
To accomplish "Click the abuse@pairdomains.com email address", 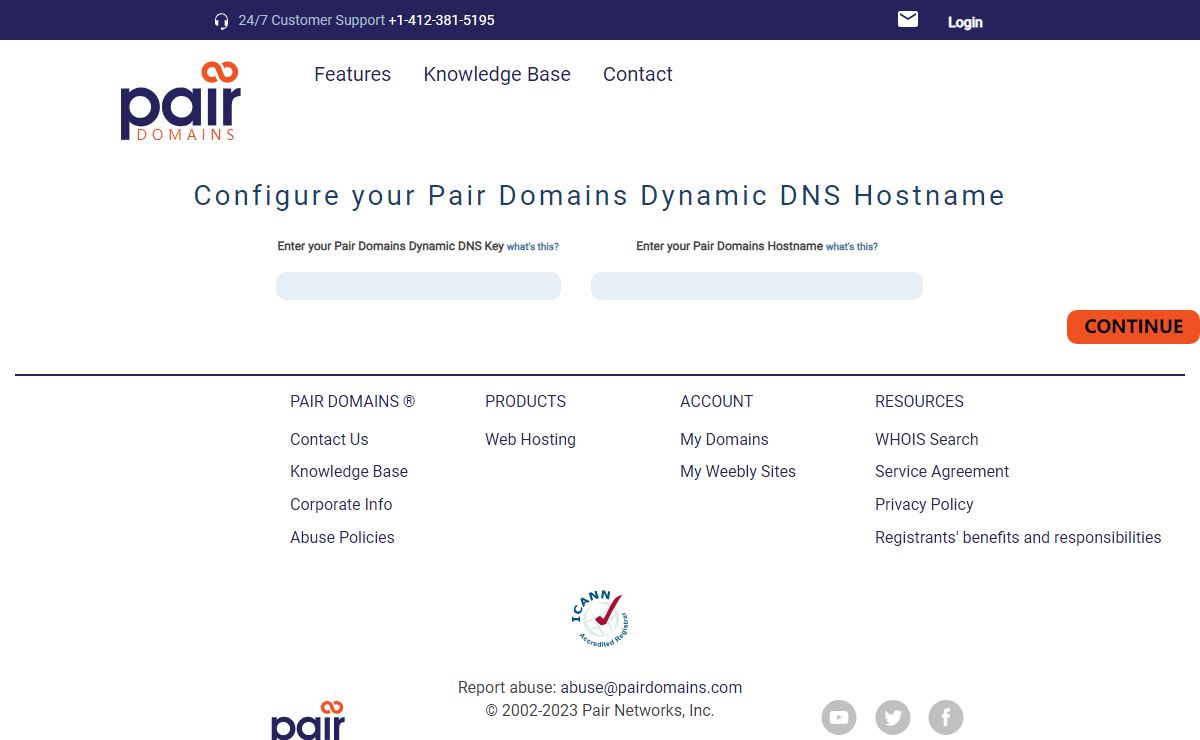I will pyautogui.click(x=651, y=687).
